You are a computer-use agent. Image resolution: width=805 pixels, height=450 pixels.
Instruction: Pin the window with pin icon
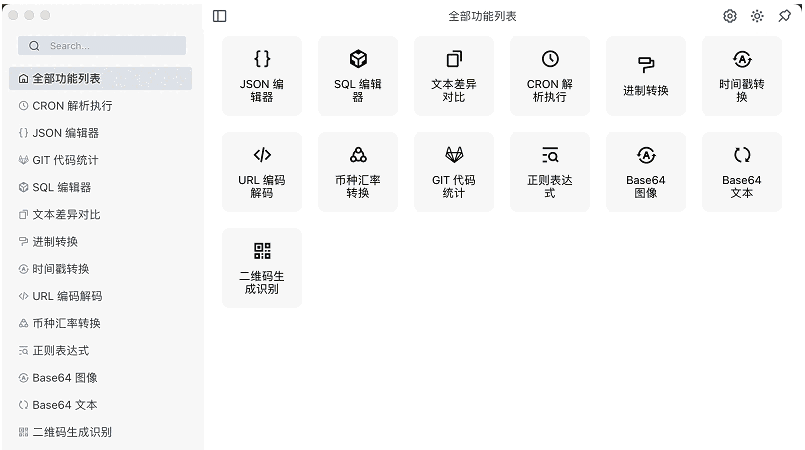784,16
